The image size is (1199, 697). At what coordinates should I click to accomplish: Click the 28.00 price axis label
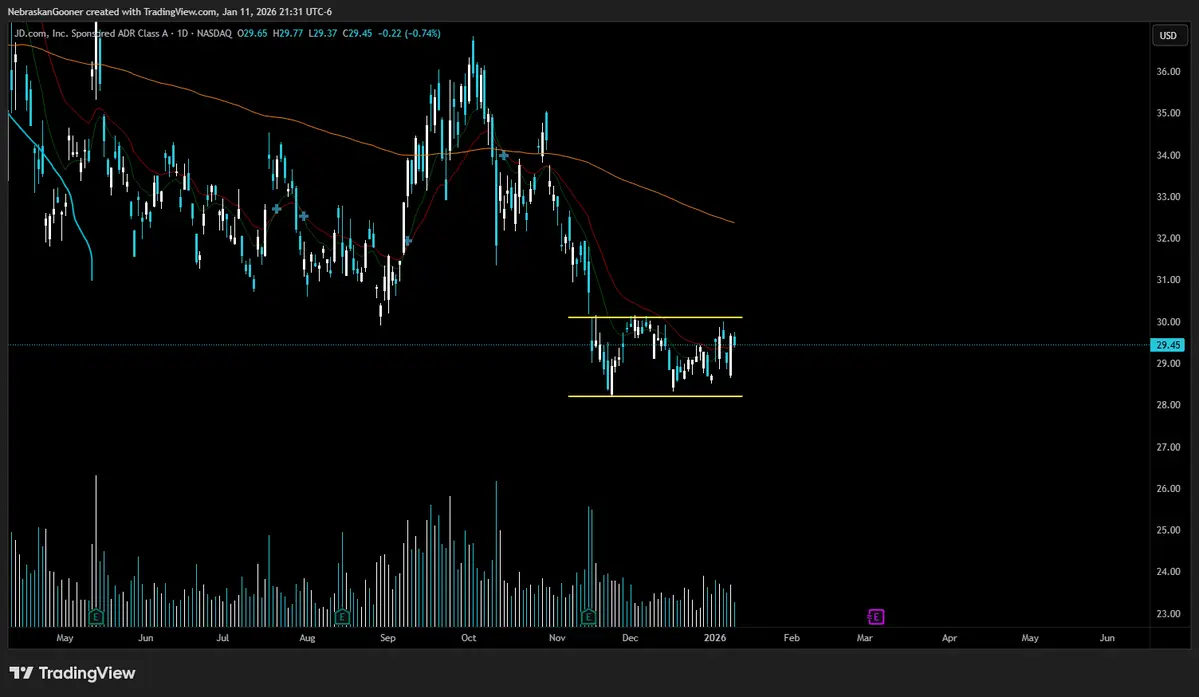pos(1168,405)
